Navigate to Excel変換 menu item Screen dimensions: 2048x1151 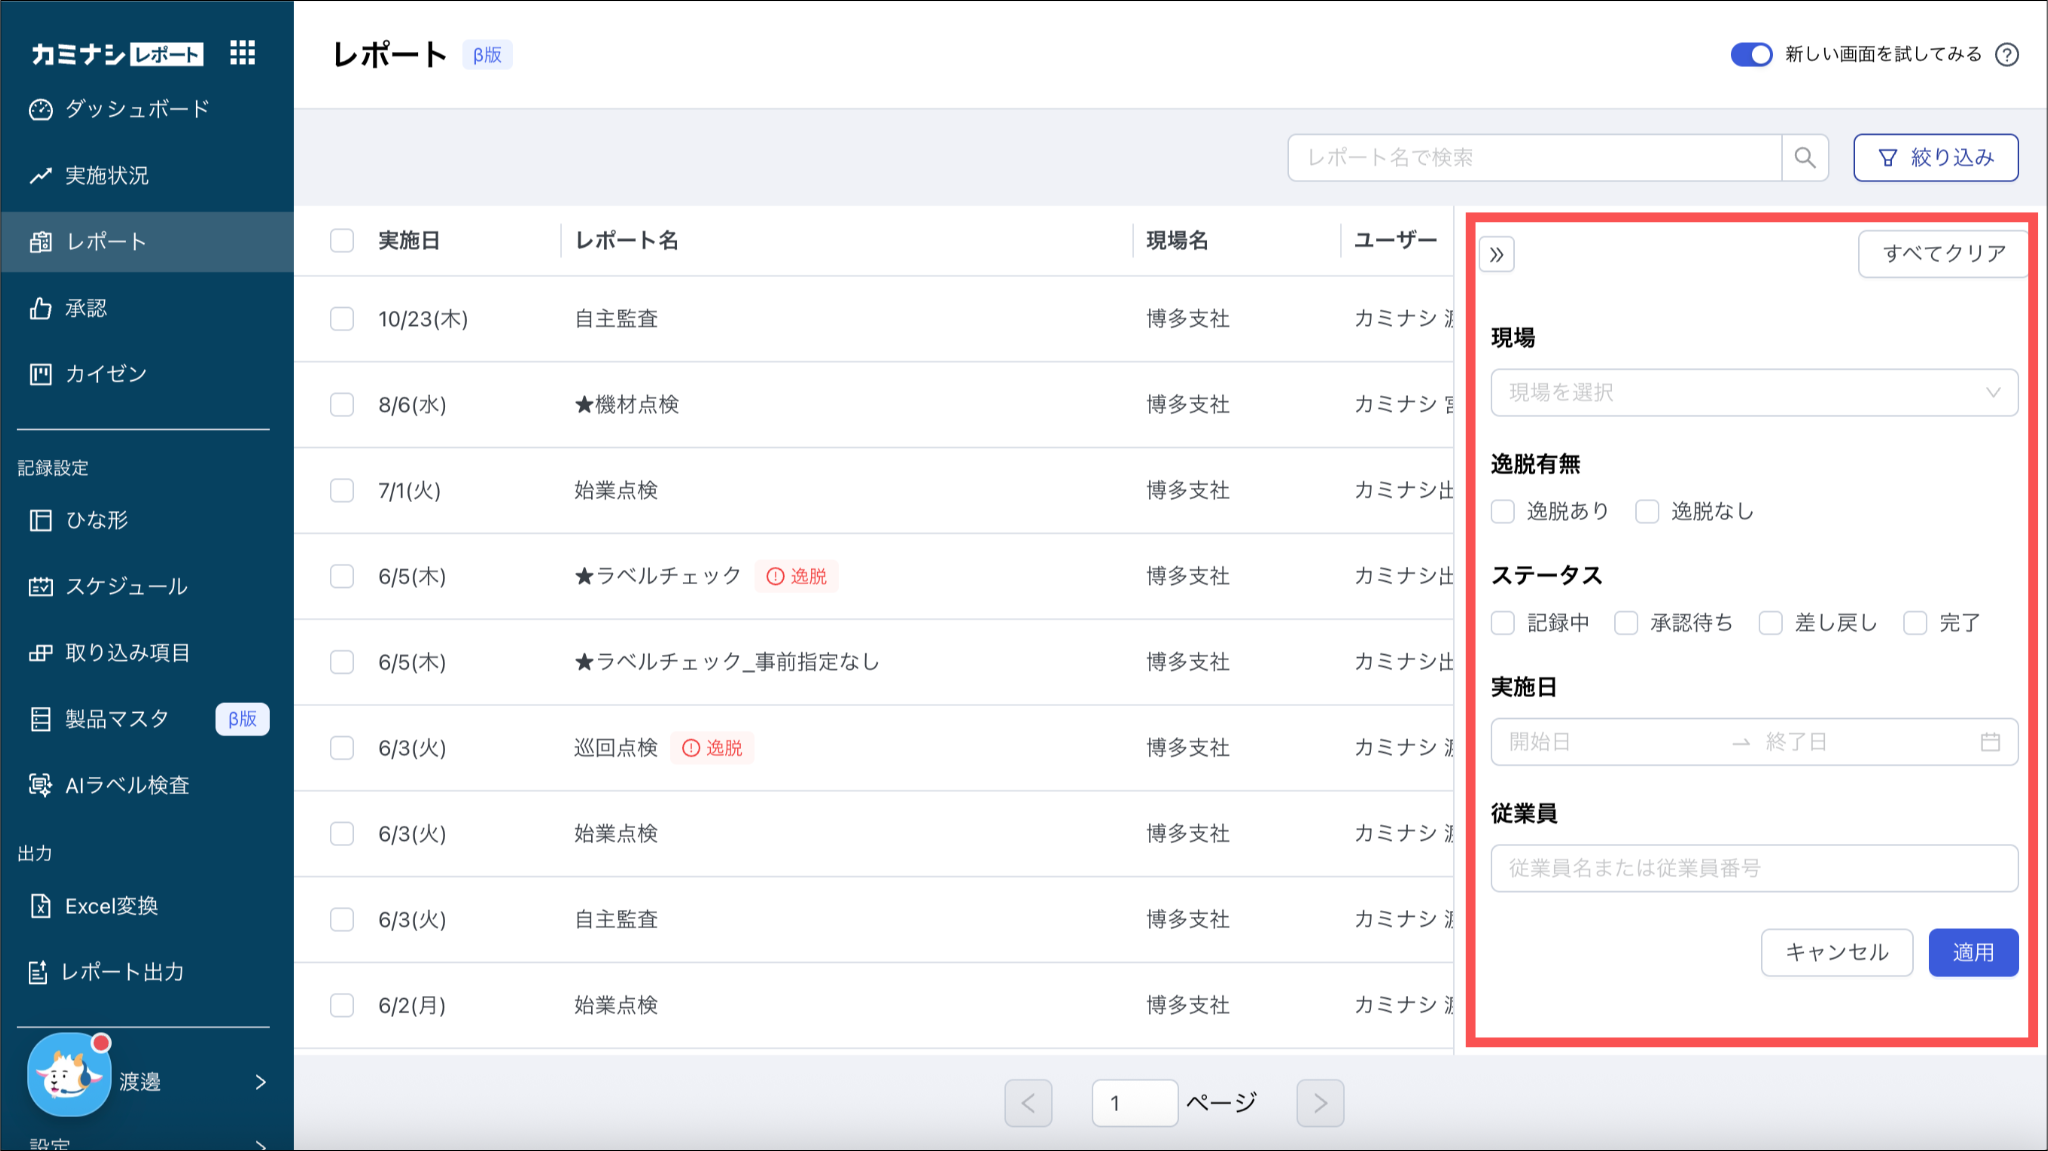click(111, 906)
